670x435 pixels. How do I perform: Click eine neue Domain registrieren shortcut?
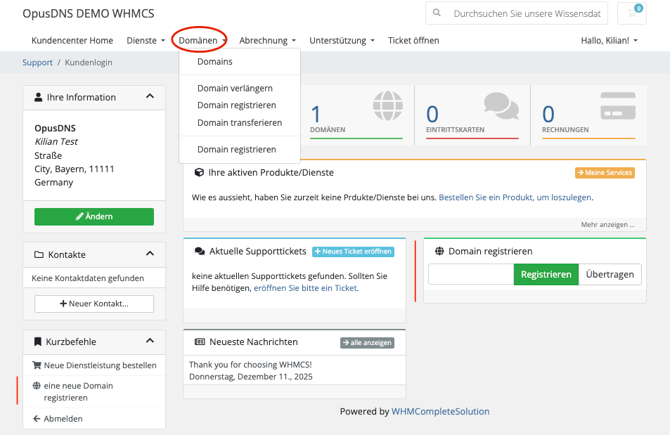tap(94, 392)
